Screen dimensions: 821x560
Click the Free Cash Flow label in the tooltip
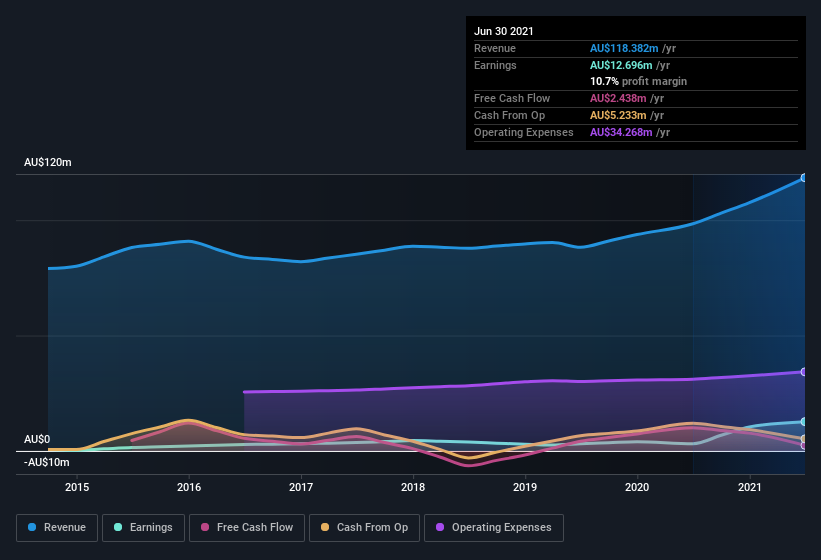[x=512, y=98]
